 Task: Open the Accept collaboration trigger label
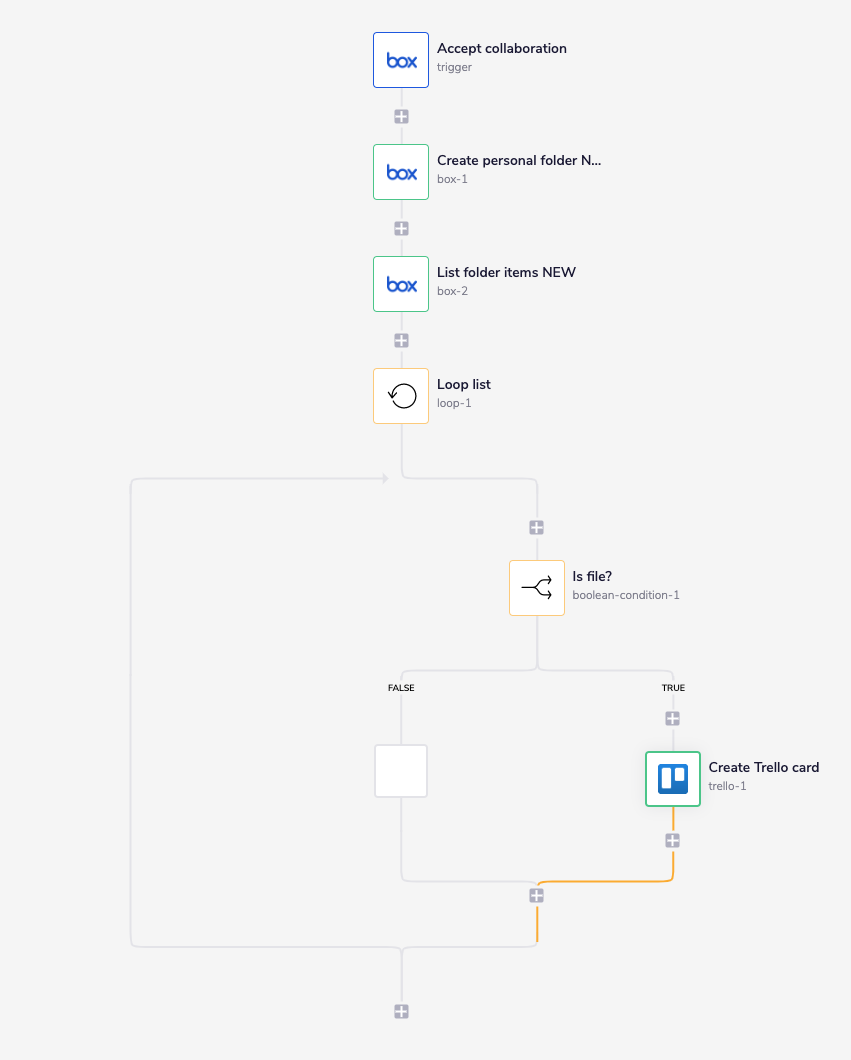click(501, 48)
